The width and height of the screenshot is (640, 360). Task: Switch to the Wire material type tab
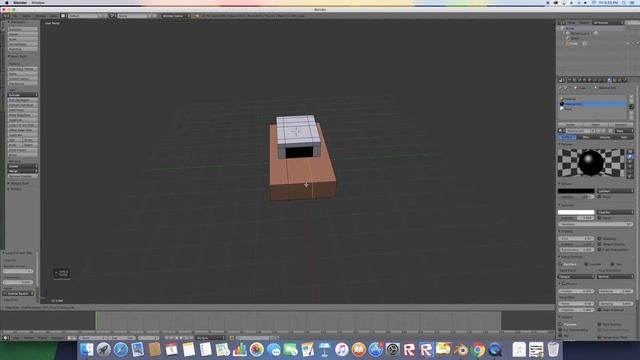tap(586, 137)
